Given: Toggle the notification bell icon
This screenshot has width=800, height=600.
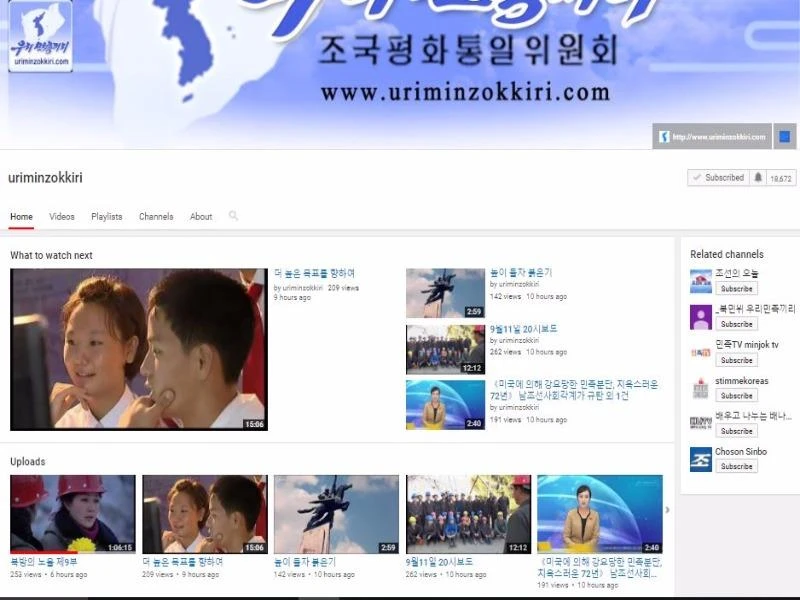Looking at the screenshot, I should coord(758,178).
